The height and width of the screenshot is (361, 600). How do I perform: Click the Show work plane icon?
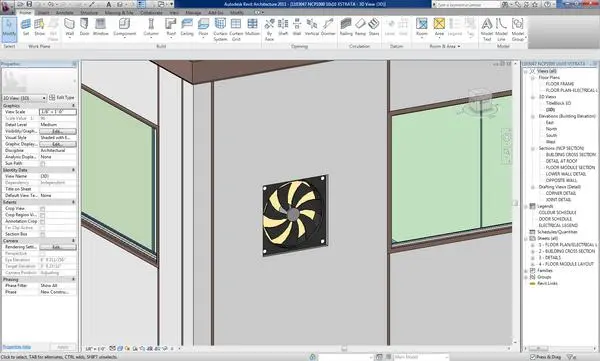point(39,28)
